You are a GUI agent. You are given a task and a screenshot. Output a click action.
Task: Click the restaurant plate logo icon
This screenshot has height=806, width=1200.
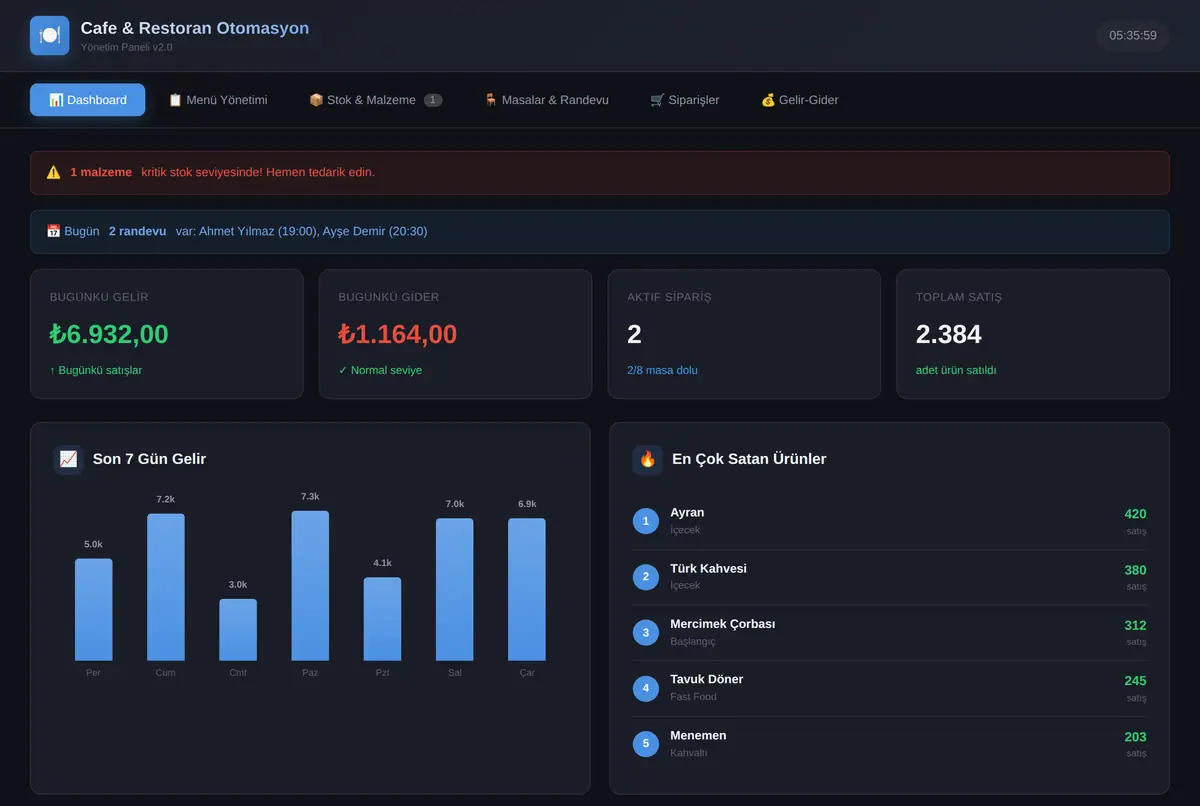tap(50, 35)
